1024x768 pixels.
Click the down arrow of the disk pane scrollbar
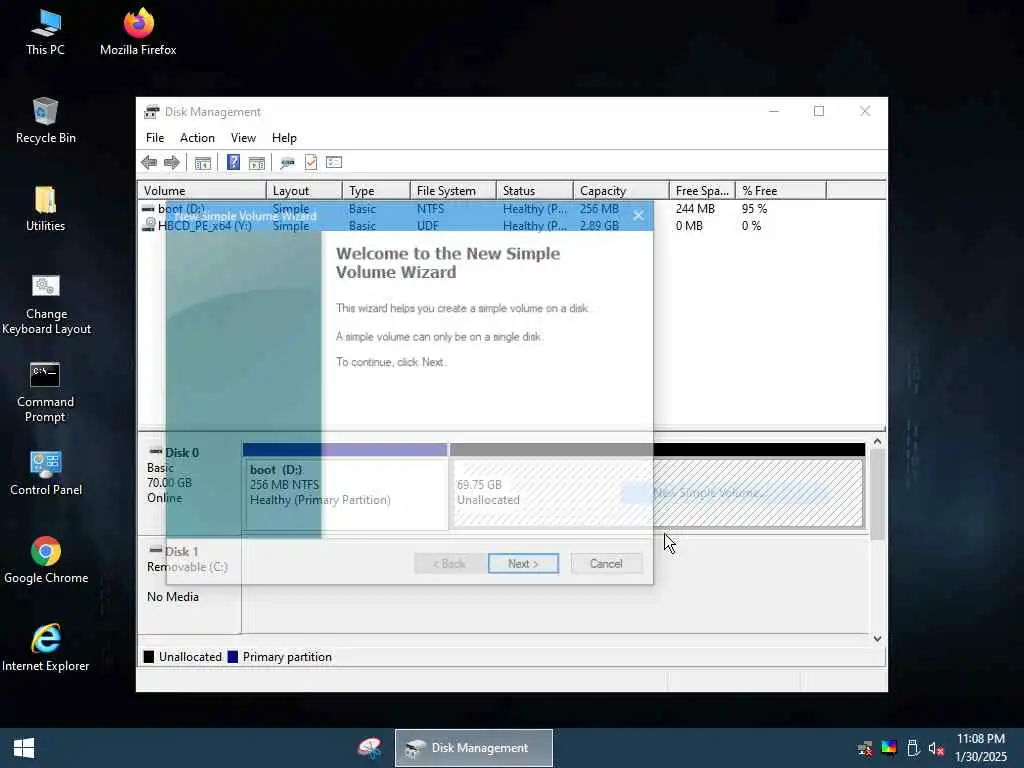click(878, 639)
